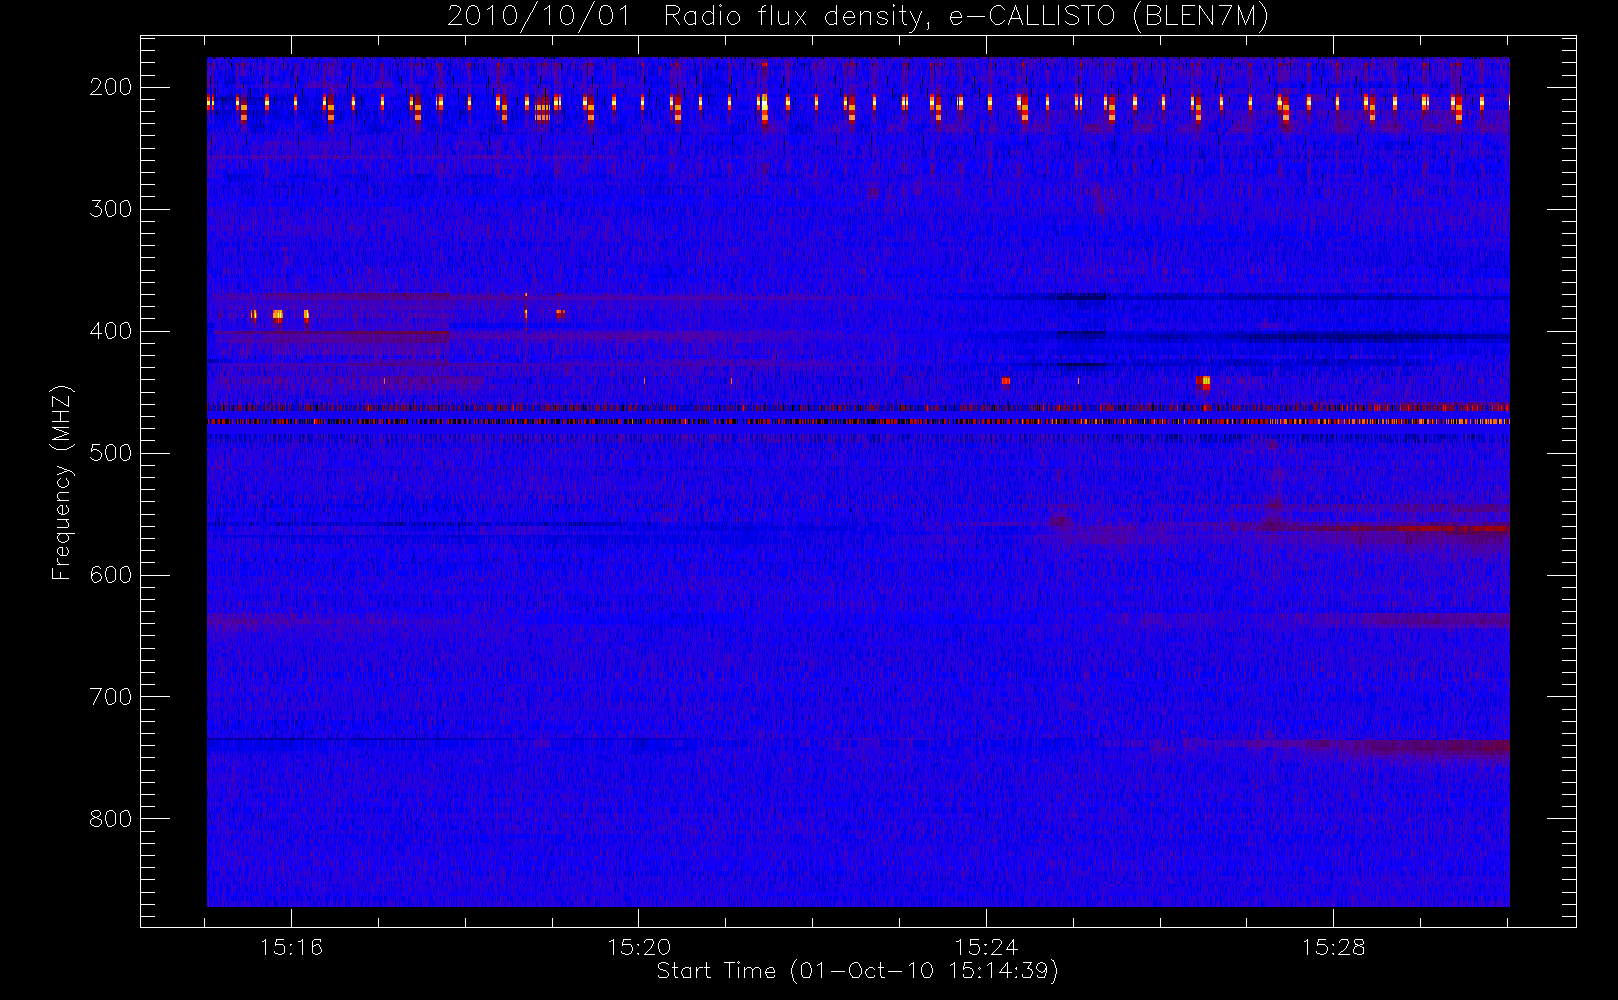Click the 400 frequency tick label
1618x1000 pixels.
click(111, 331)
